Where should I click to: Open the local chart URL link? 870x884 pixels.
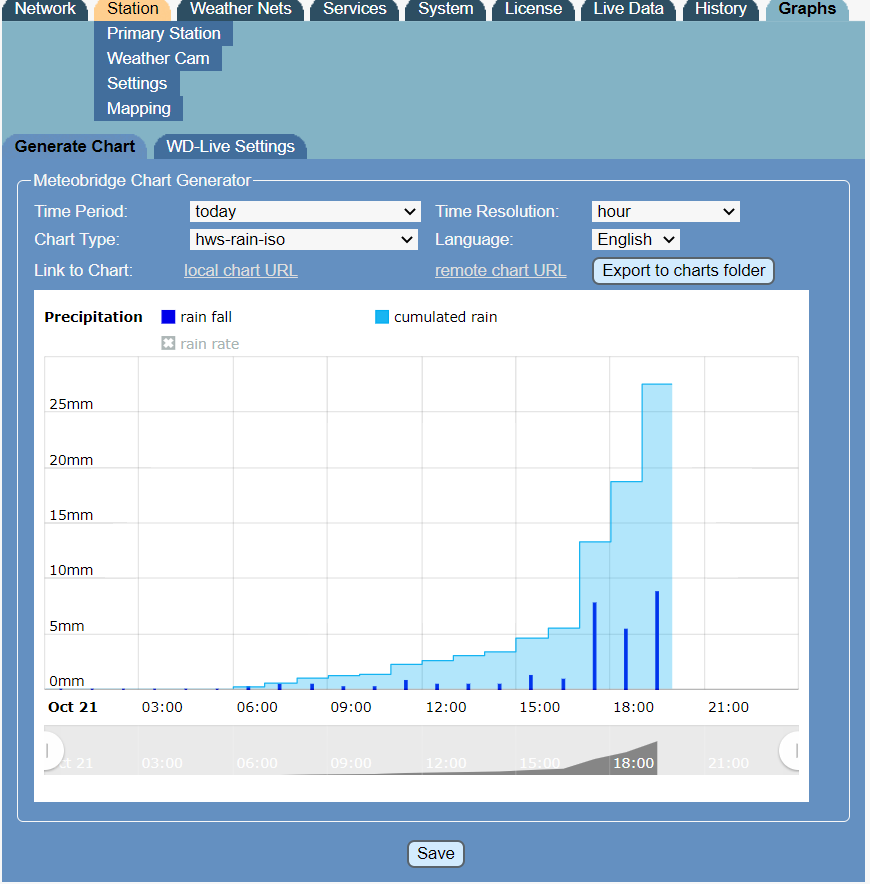(x=240, y=271)
